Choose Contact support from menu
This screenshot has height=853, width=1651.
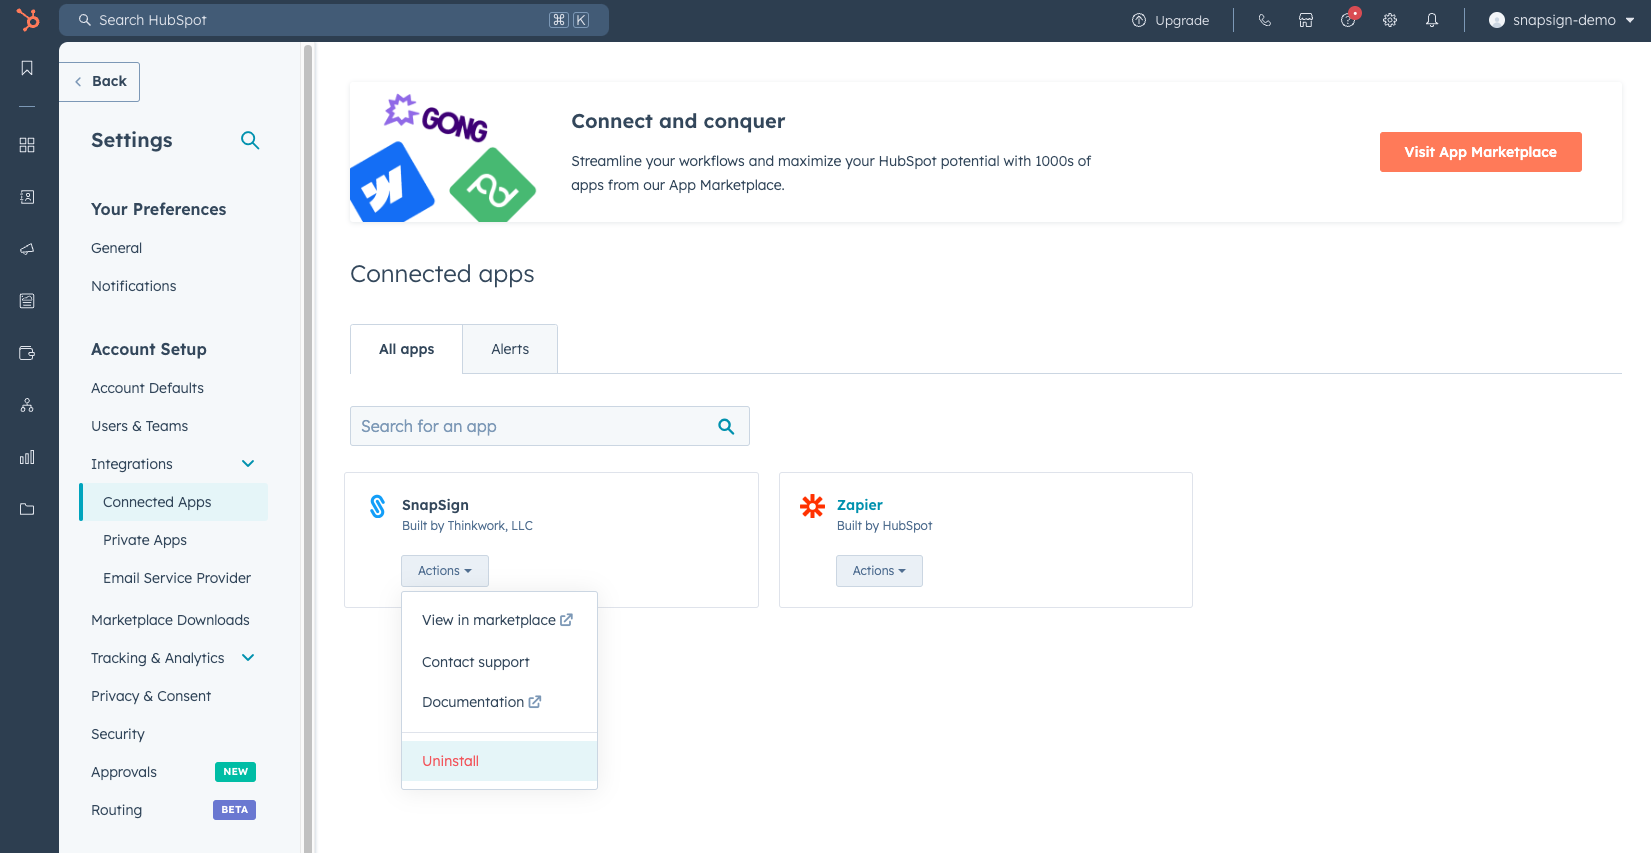499,662
